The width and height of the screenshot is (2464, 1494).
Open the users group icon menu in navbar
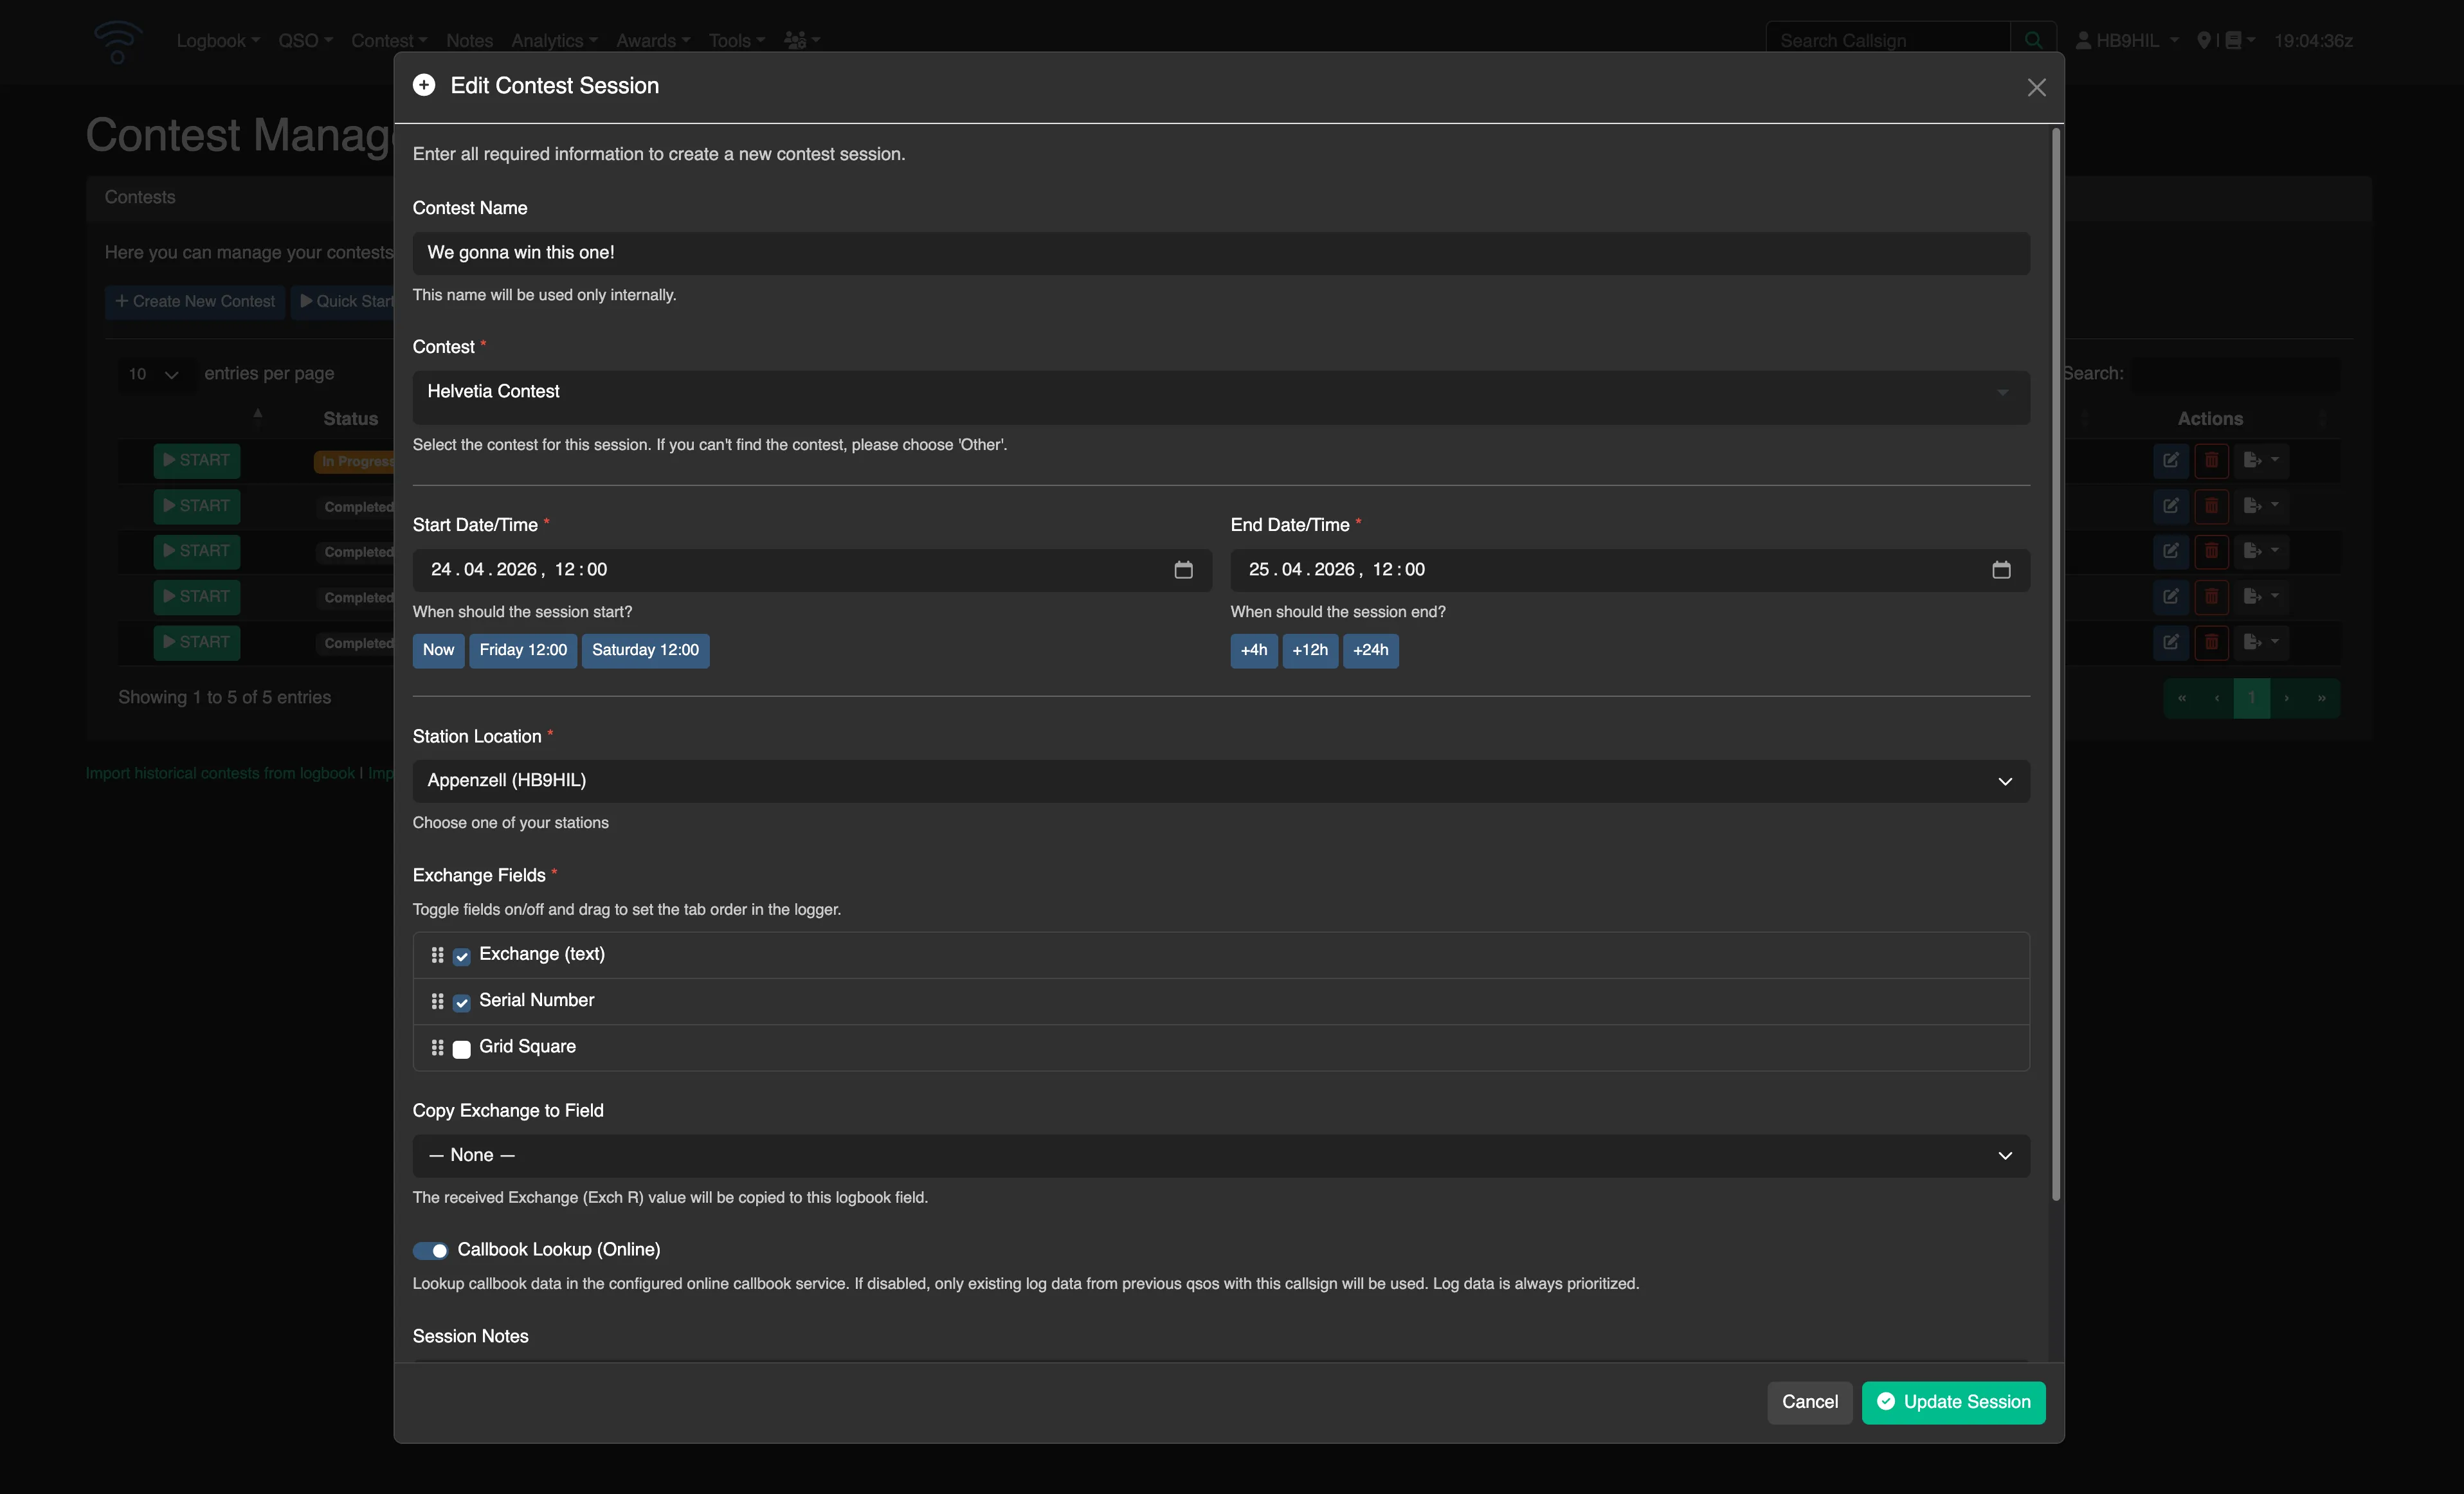[x=802, y=40]
